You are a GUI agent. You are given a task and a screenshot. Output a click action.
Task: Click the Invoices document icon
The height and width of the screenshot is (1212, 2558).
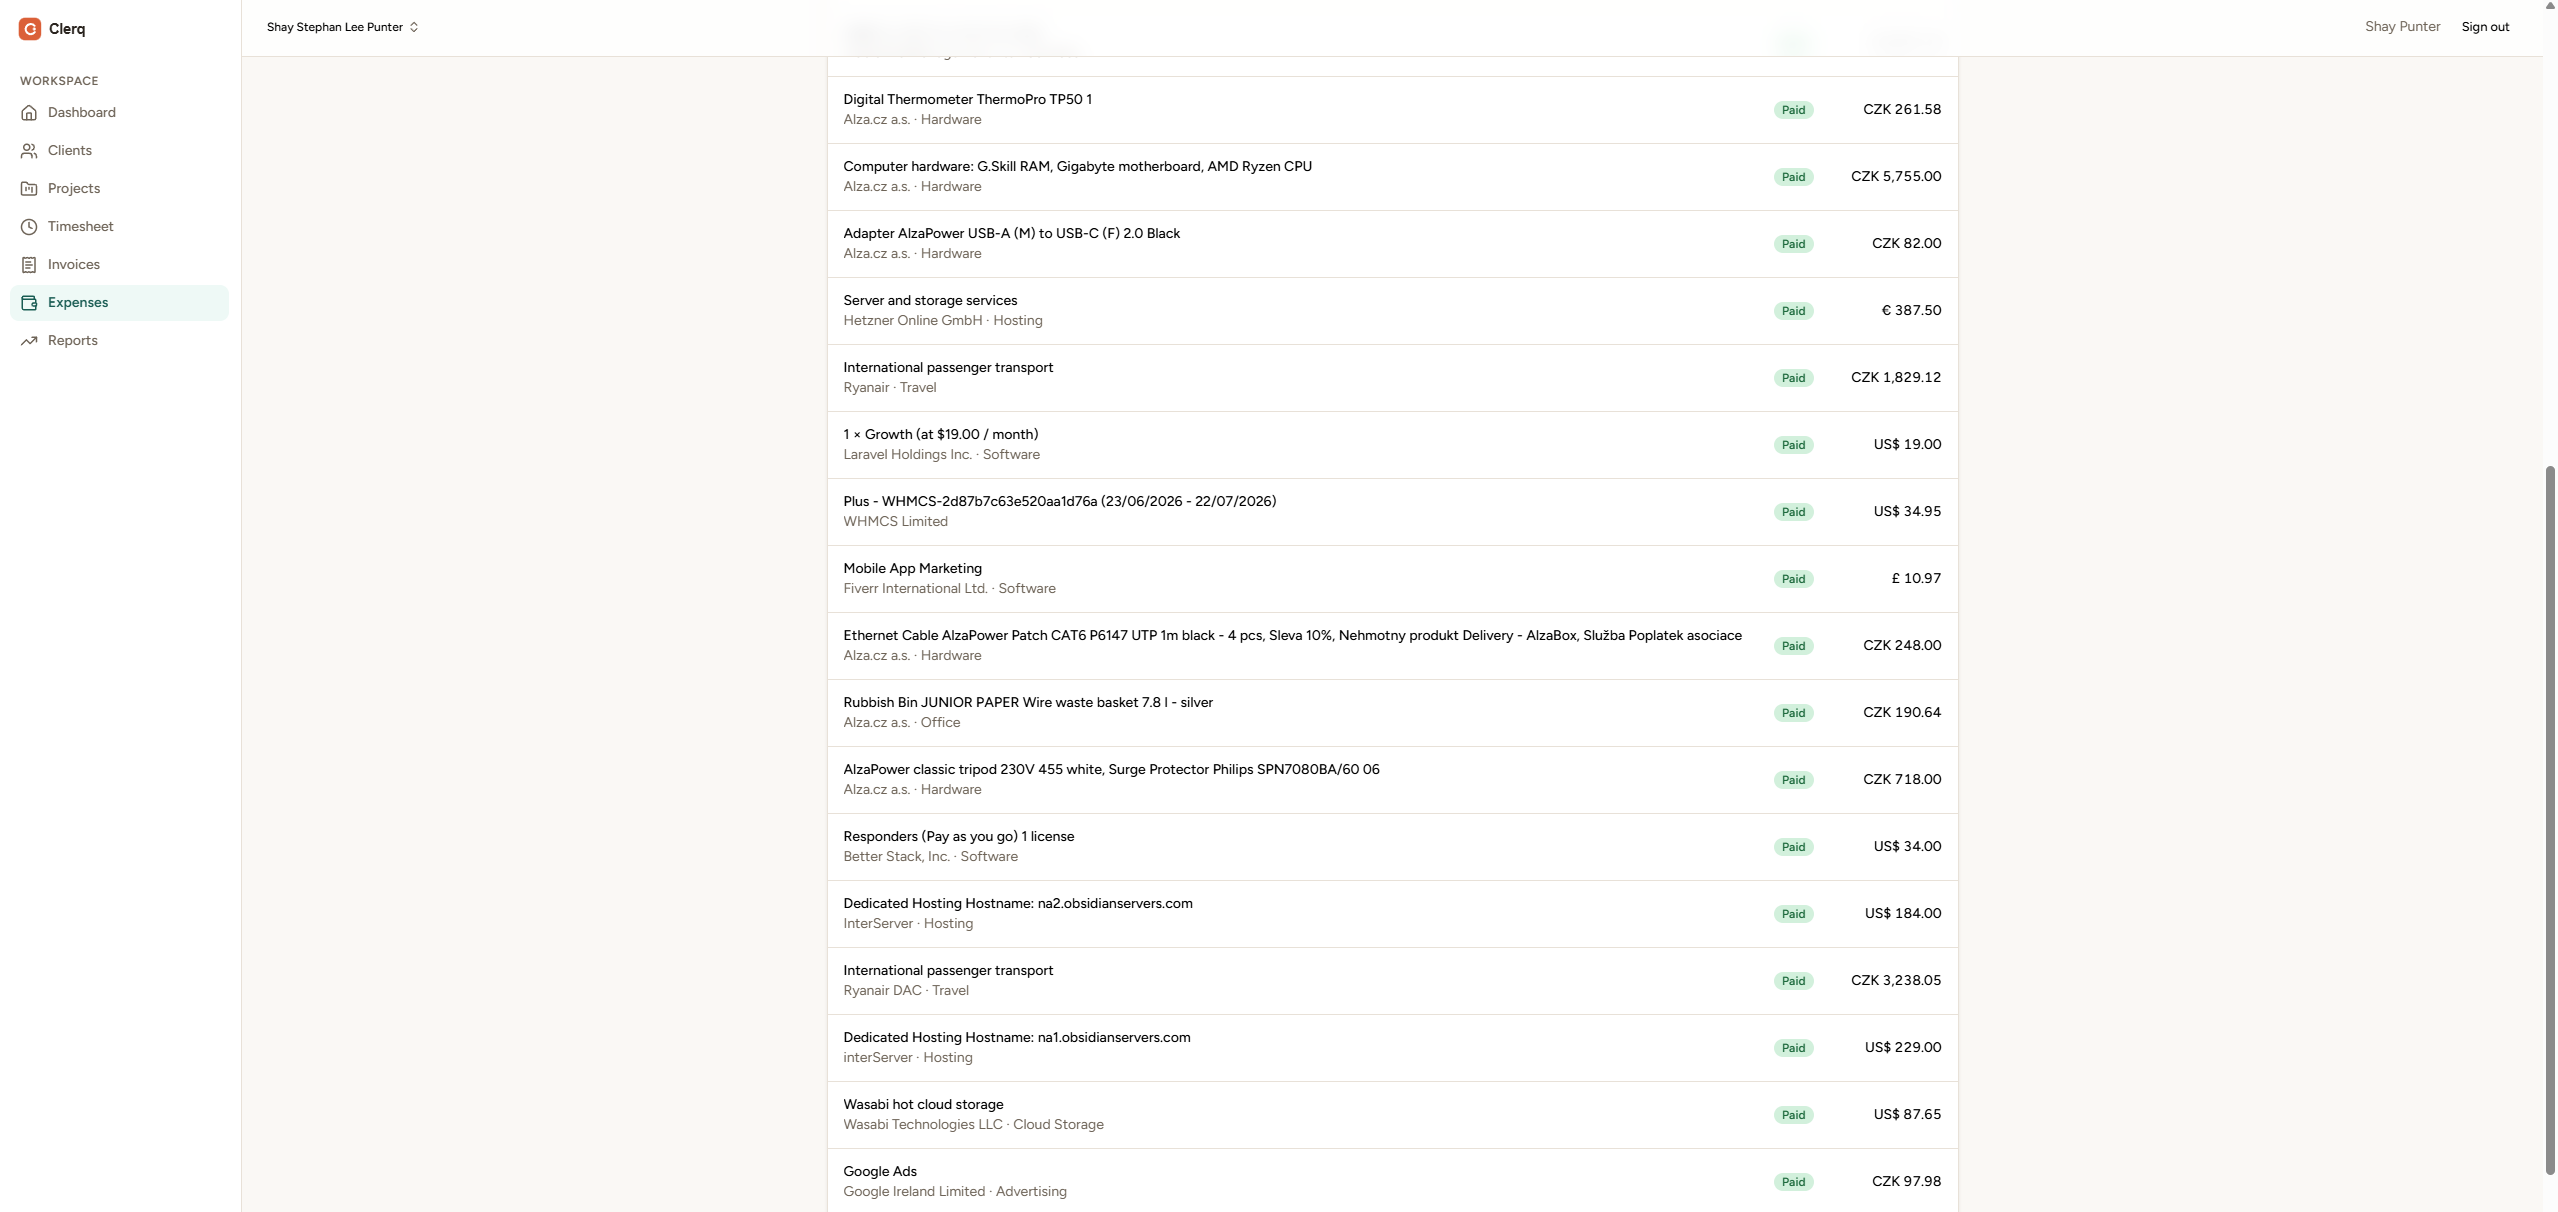coord(29,265)
